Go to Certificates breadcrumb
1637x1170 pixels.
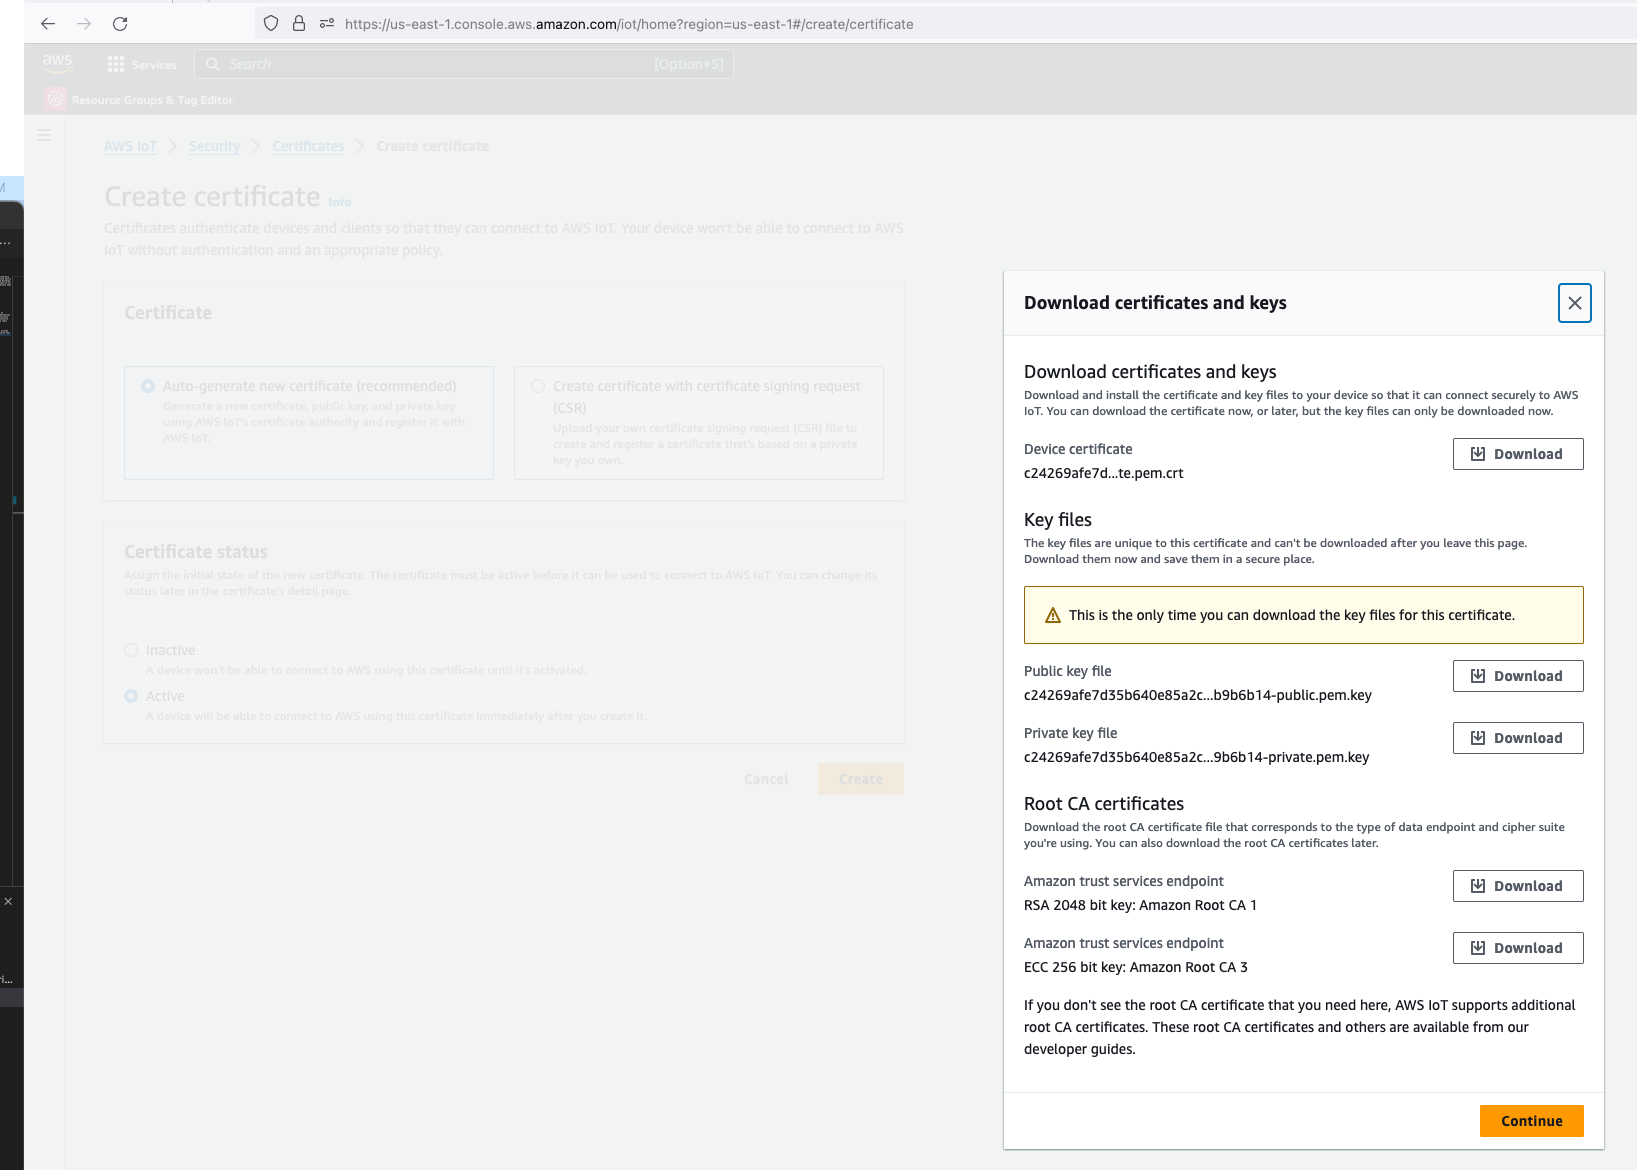click(x=308, y=146)
